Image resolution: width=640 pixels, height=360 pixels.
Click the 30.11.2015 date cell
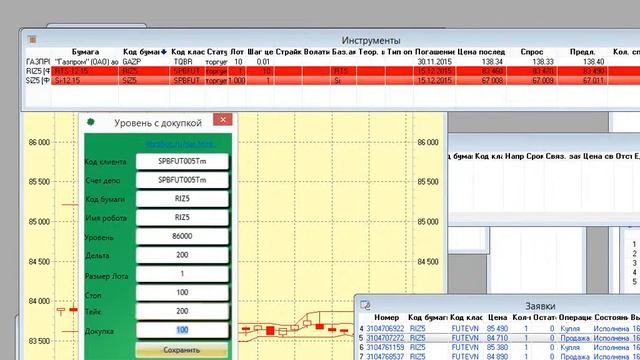[x=434, y=62]
